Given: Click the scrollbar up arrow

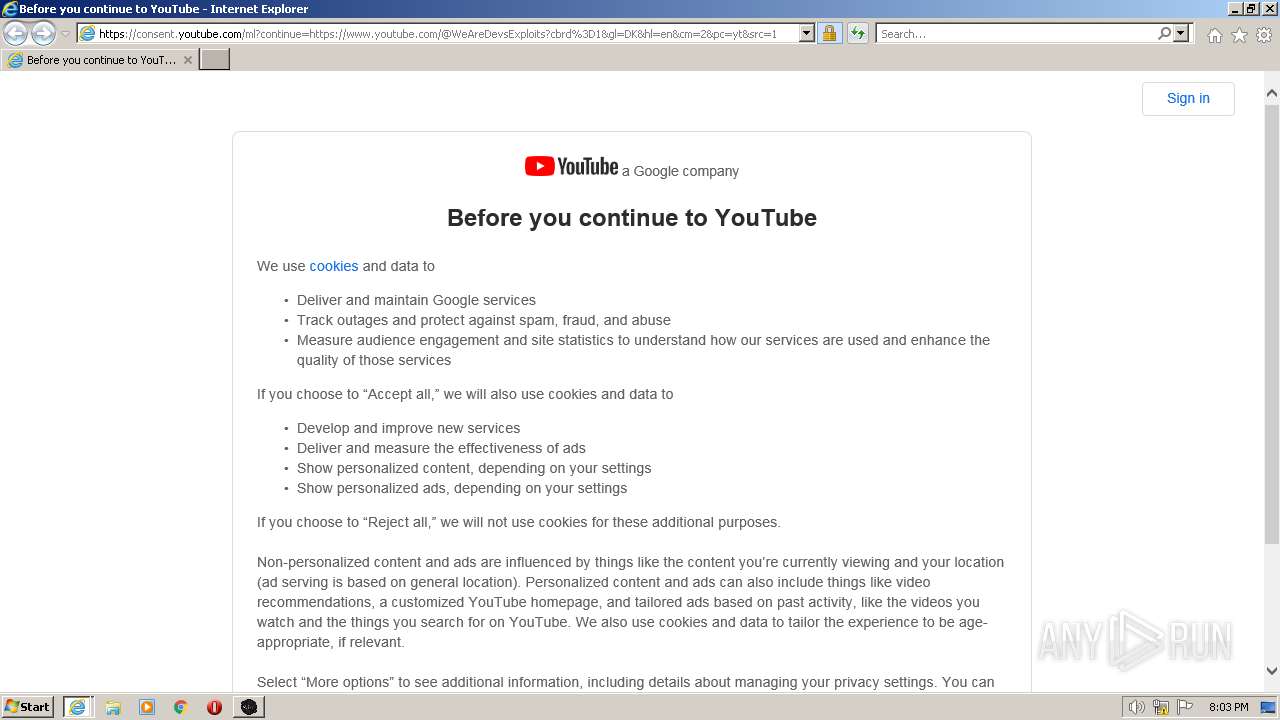Looking at the screenshot, I should click(x=1272, y=93).
